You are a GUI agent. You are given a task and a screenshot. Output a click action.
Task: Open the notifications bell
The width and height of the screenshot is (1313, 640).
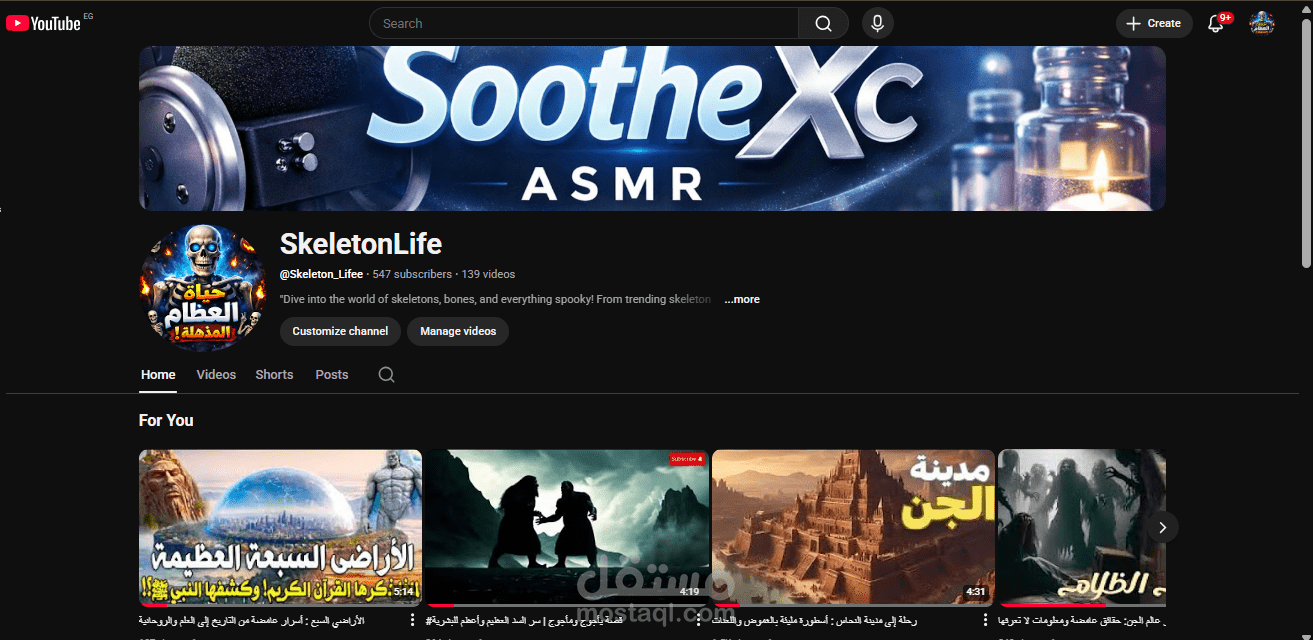pyautogui.click(x=1216, y=23)
